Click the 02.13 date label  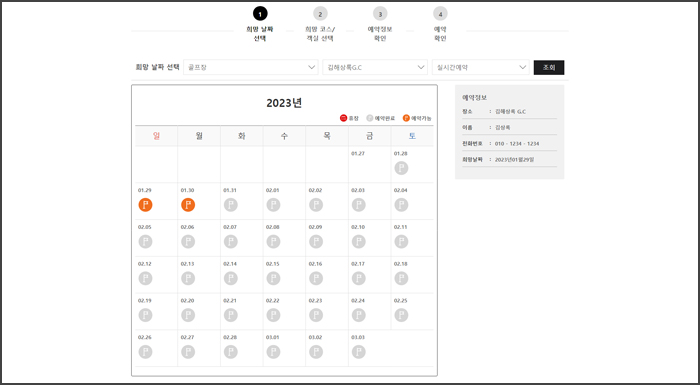[188, 264]
